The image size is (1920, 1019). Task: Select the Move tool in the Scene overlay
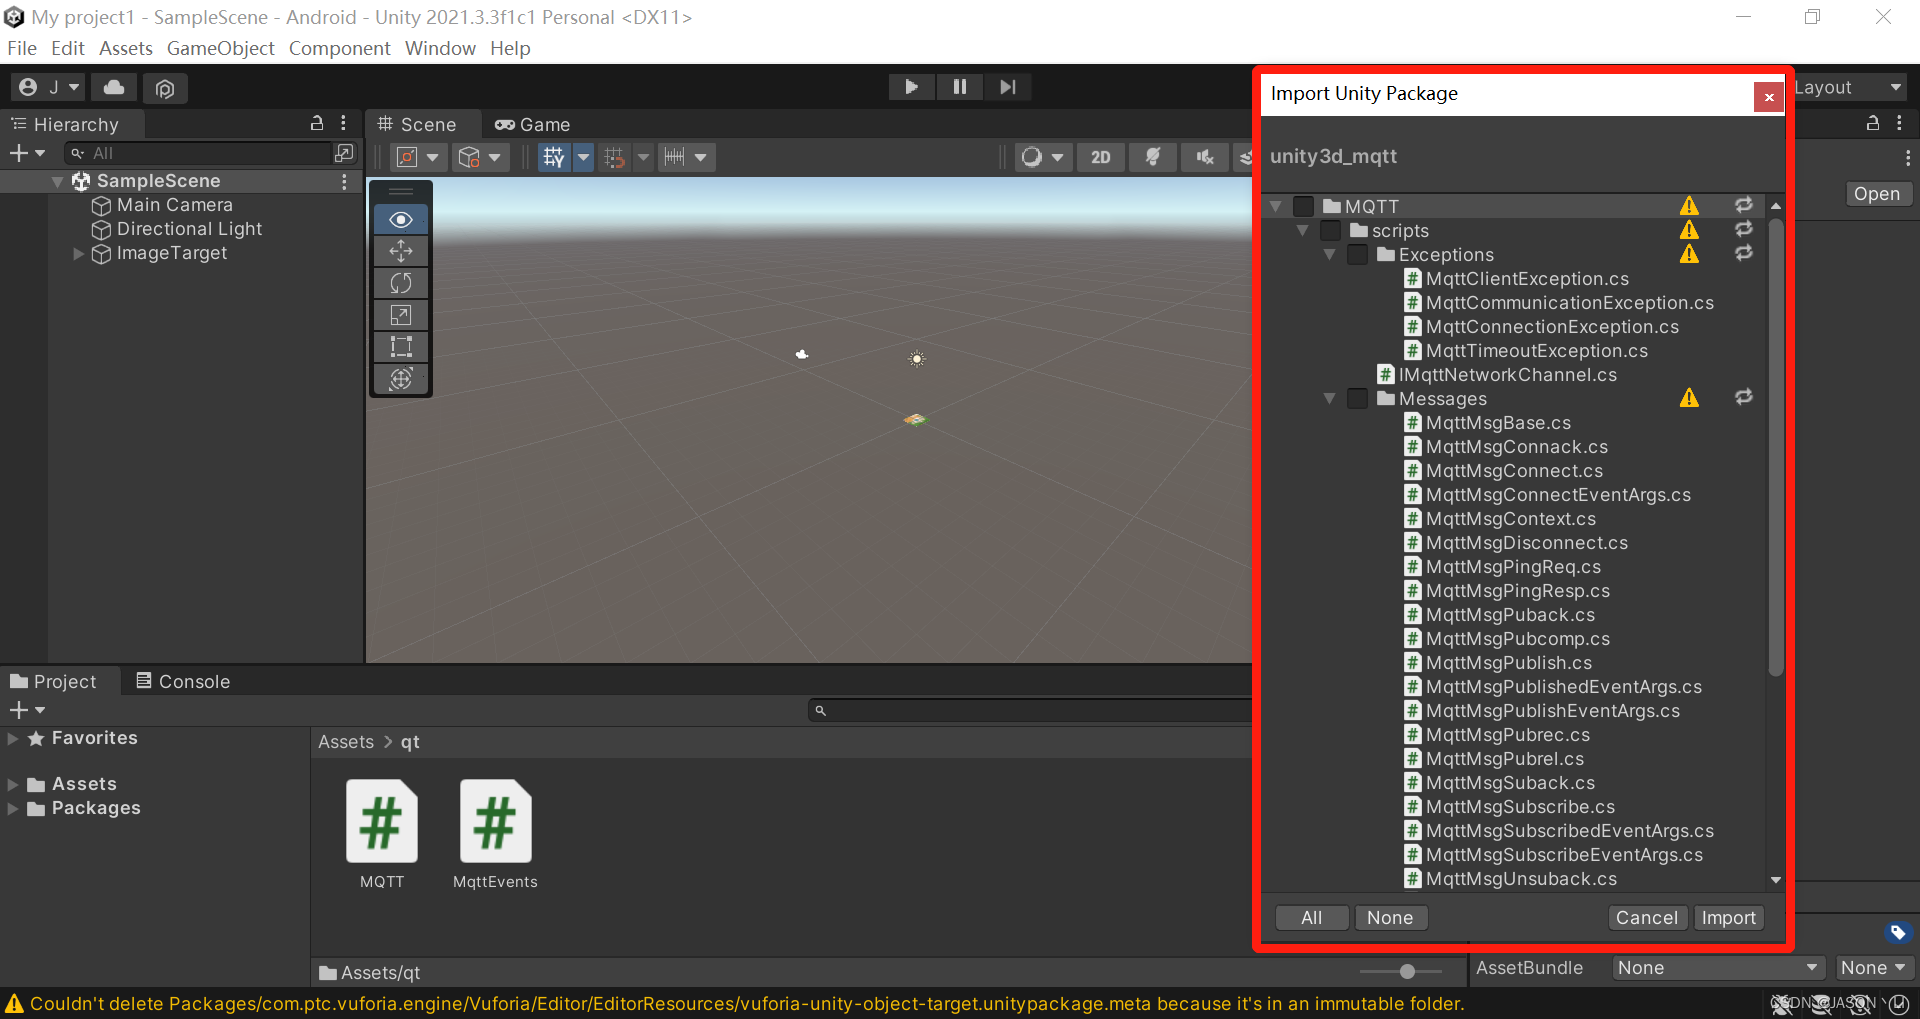point(400,251)
